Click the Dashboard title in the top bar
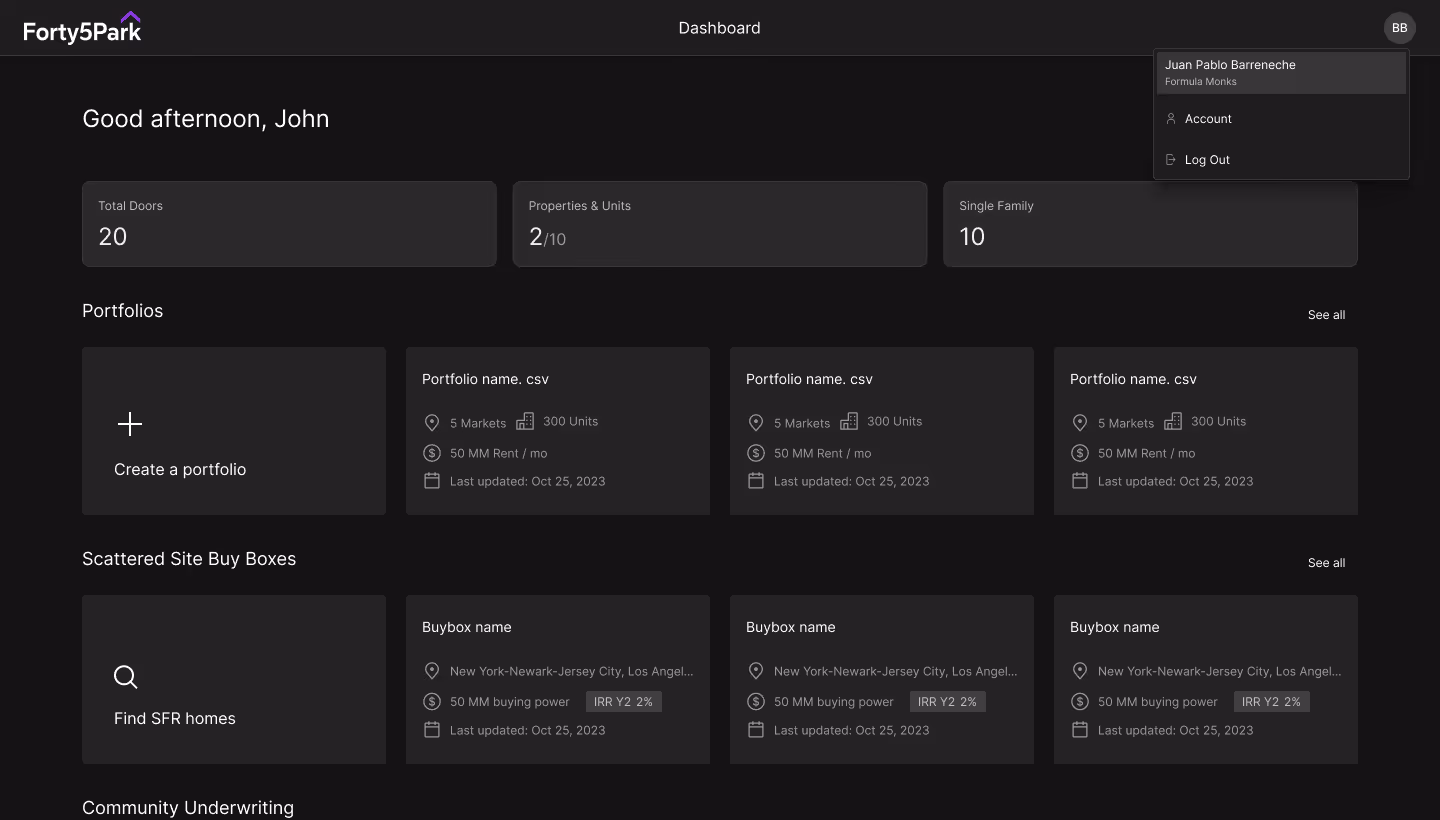Image resolution: width=1440 pixels, height=820 pixels. click(x=720, y=28)
